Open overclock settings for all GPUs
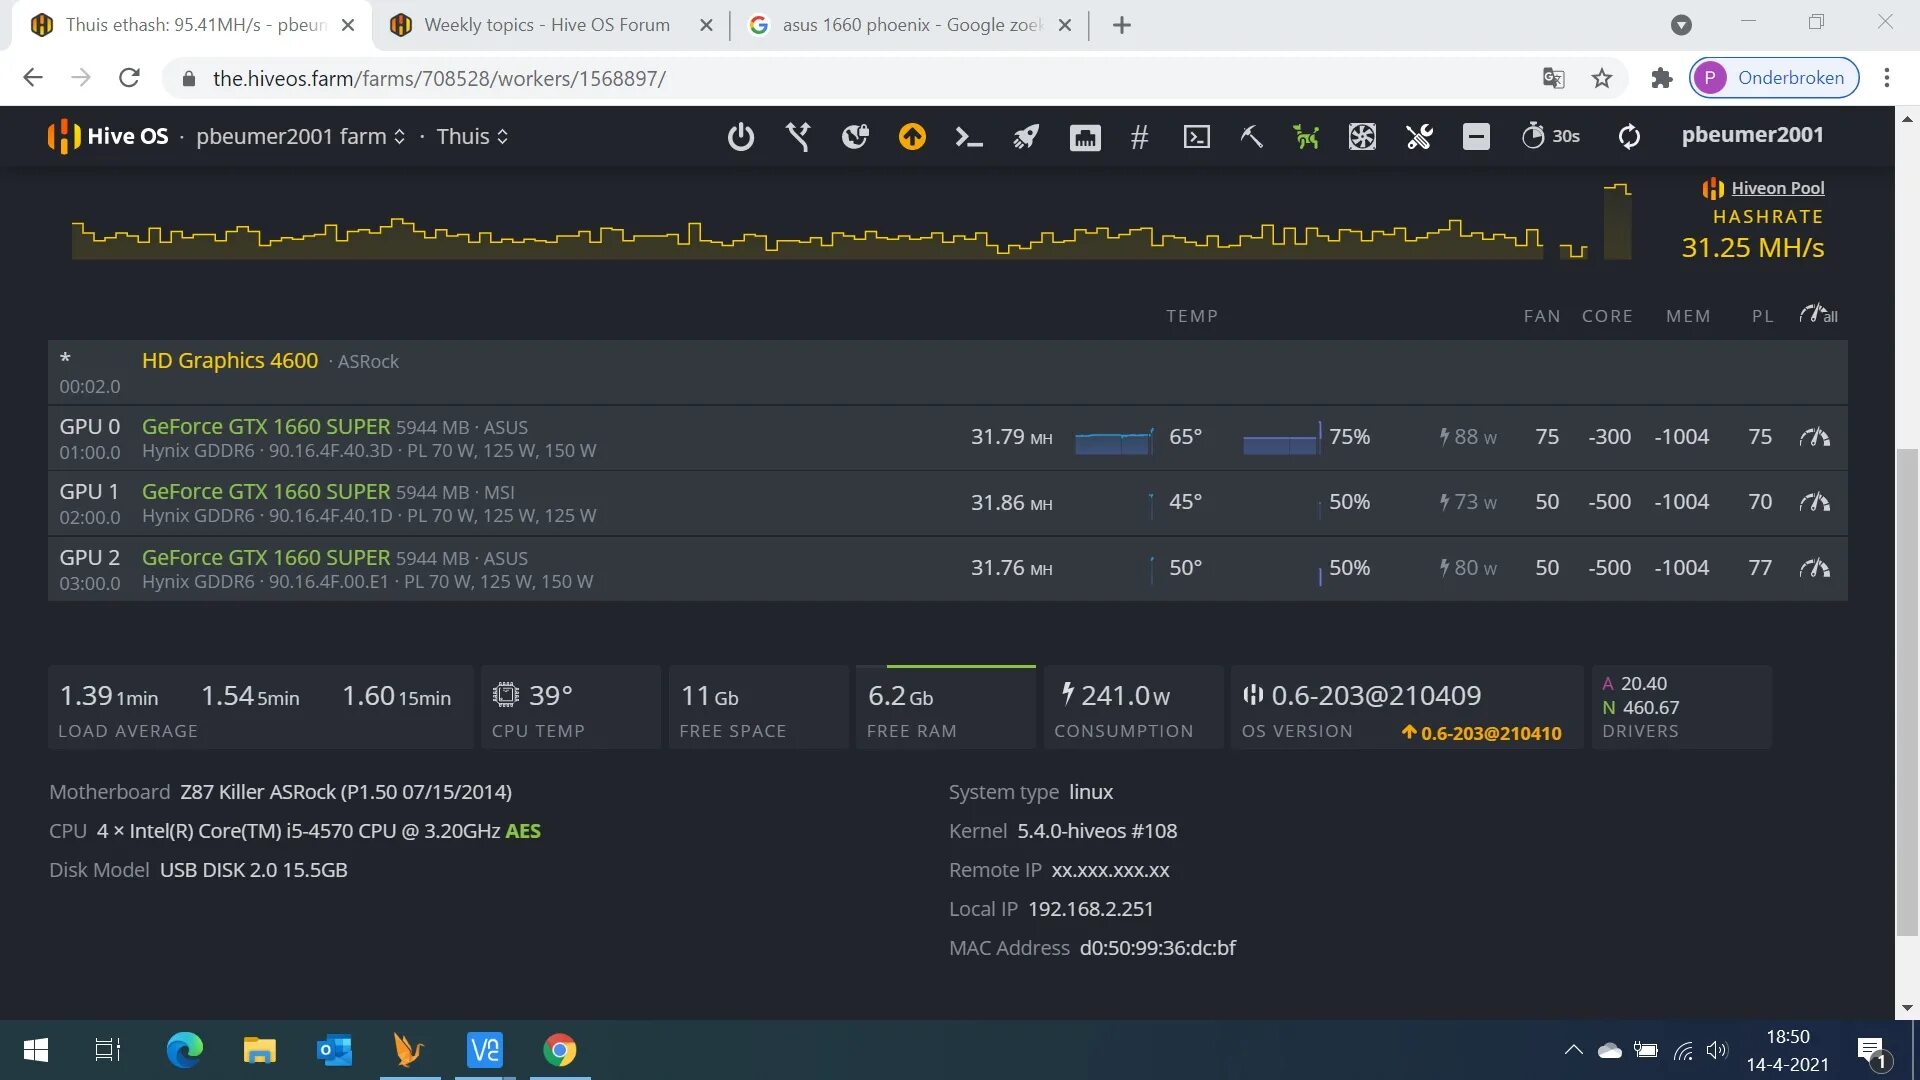 pos(1818,315)
